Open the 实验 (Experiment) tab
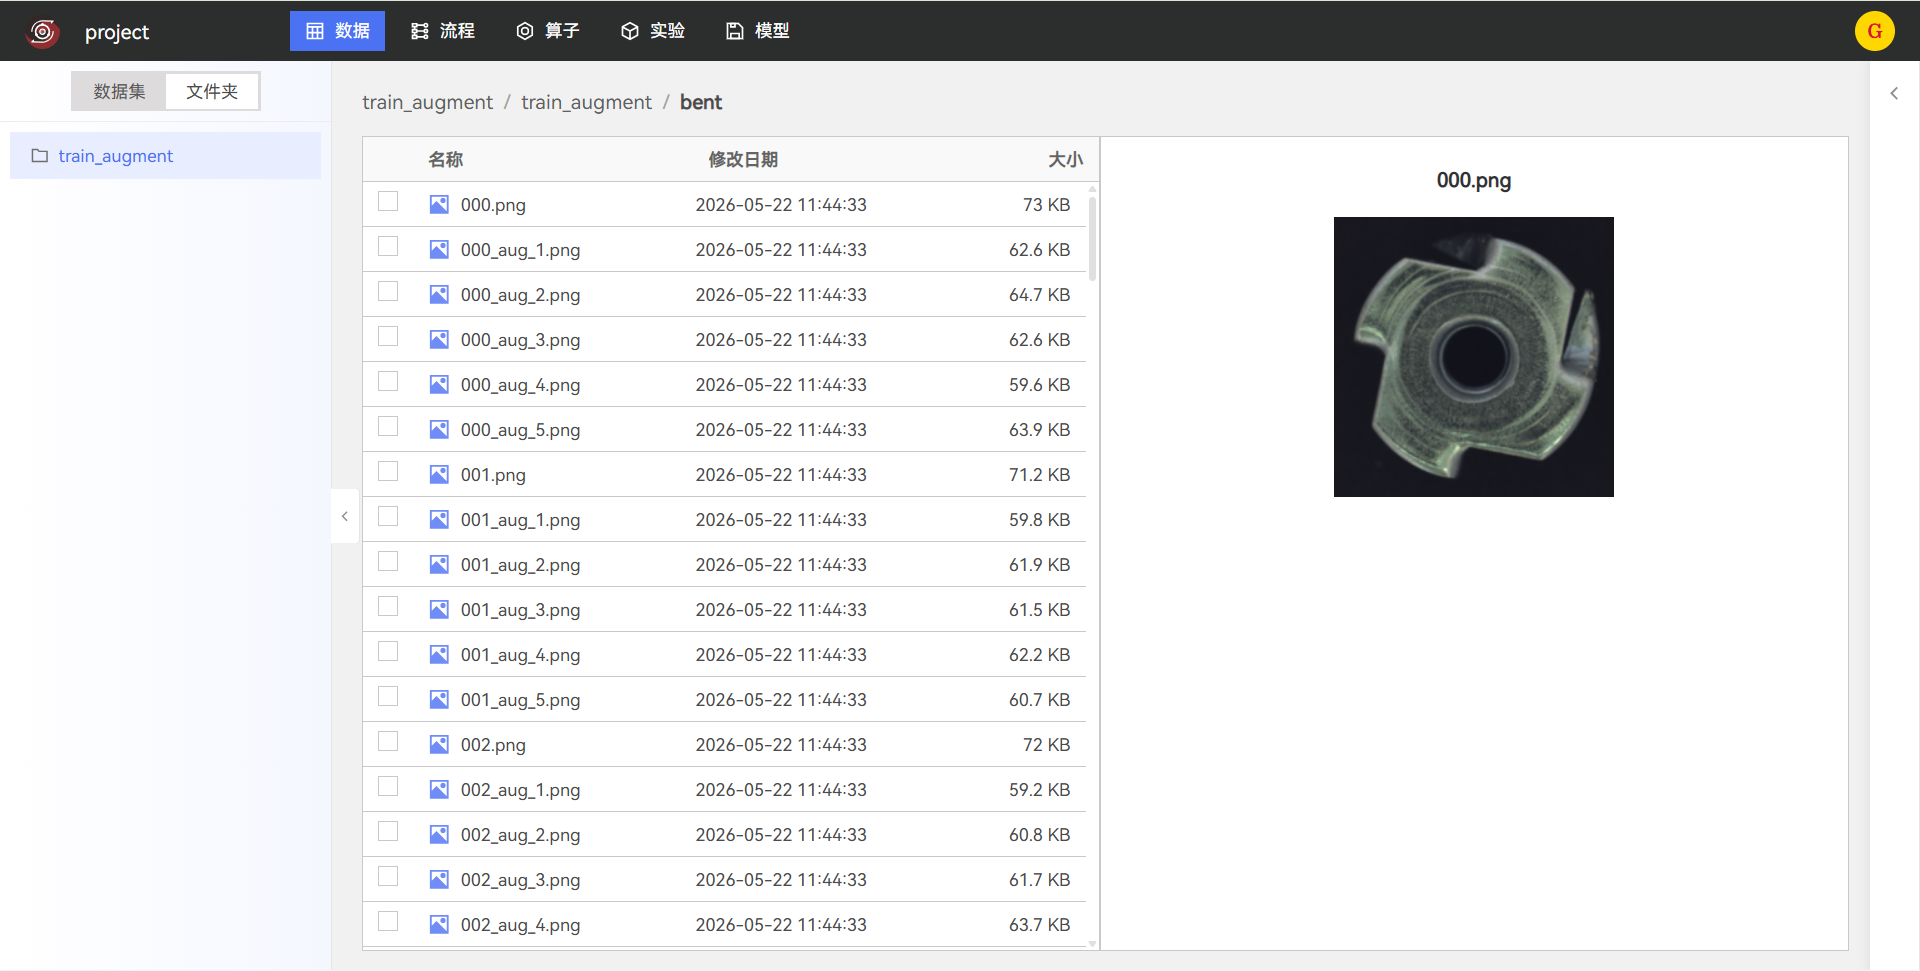Image resolution: width=1920 pixels, height=971 pixels. click(x=653, y=31)
